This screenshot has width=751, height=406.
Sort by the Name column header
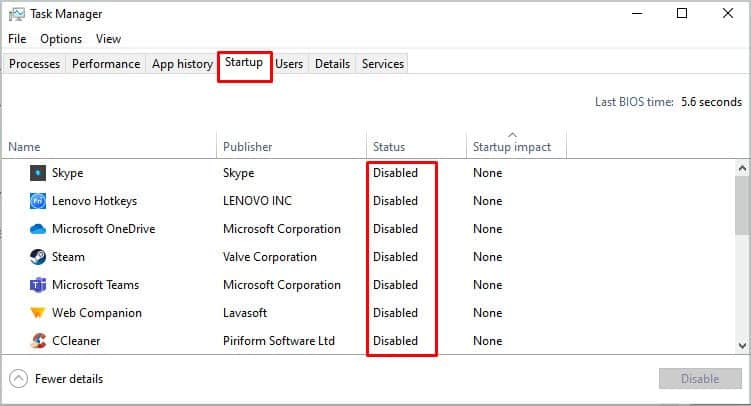[x=110, y=145]
